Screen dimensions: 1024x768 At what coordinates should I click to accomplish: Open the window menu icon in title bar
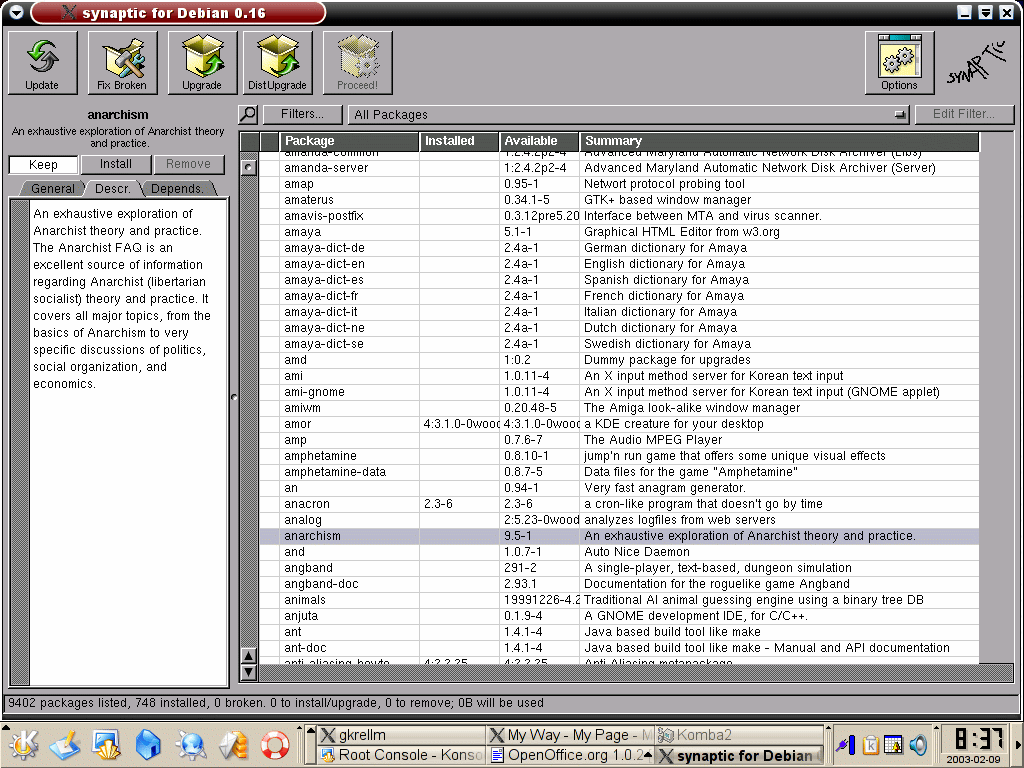16,12
